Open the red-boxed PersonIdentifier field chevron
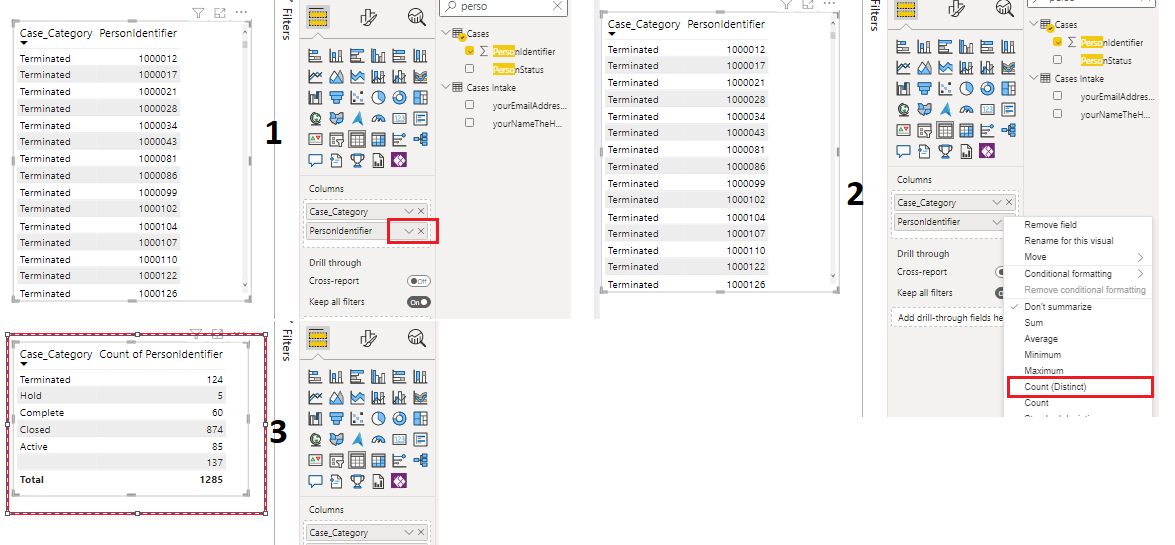The width and height of the screenshot is (1175, 545). click(x=408, y=231)
